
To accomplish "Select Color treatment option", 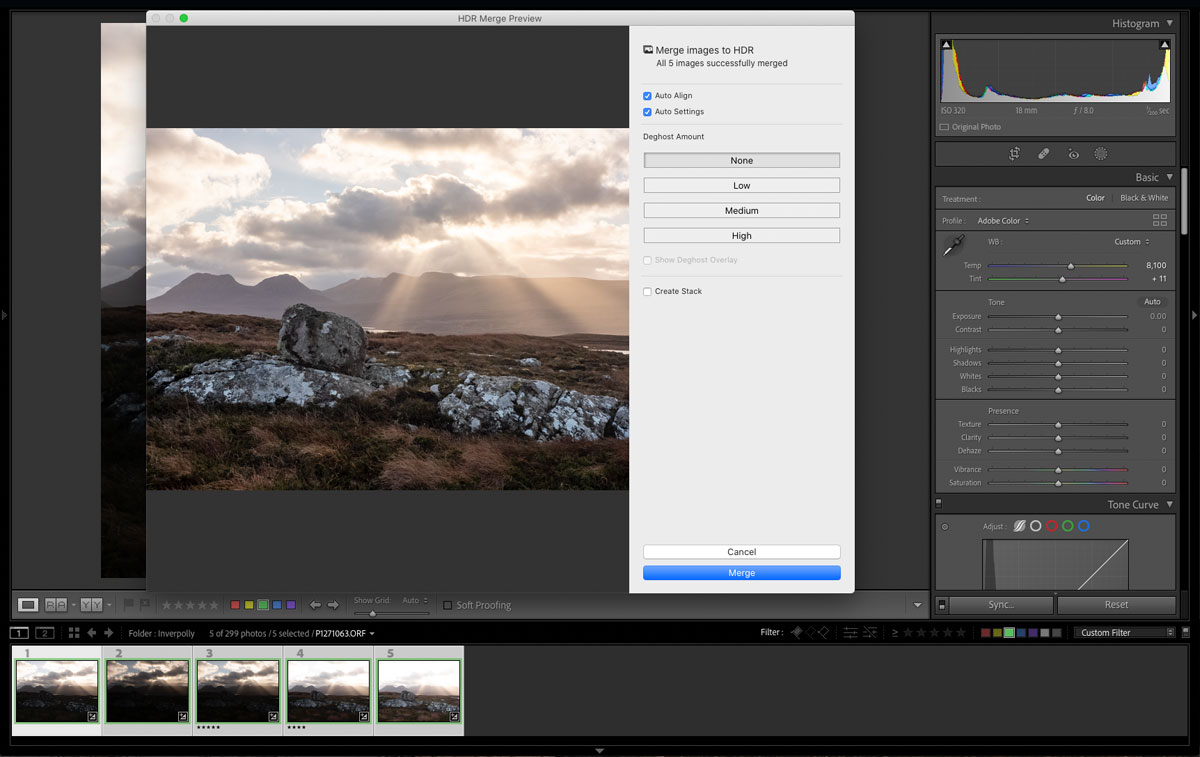I will pyautogui.click(x=1095, y=198).
